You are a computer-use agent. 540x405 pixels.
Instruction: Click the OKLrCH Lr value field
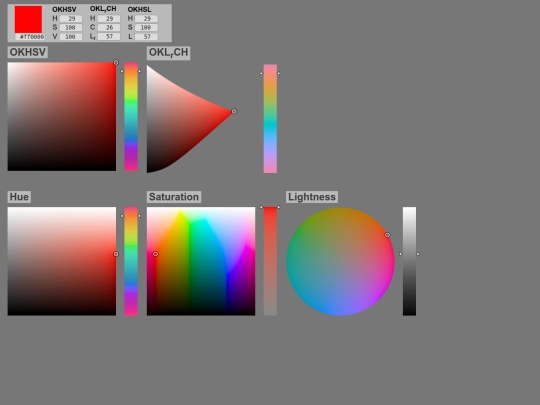(109, 37)
